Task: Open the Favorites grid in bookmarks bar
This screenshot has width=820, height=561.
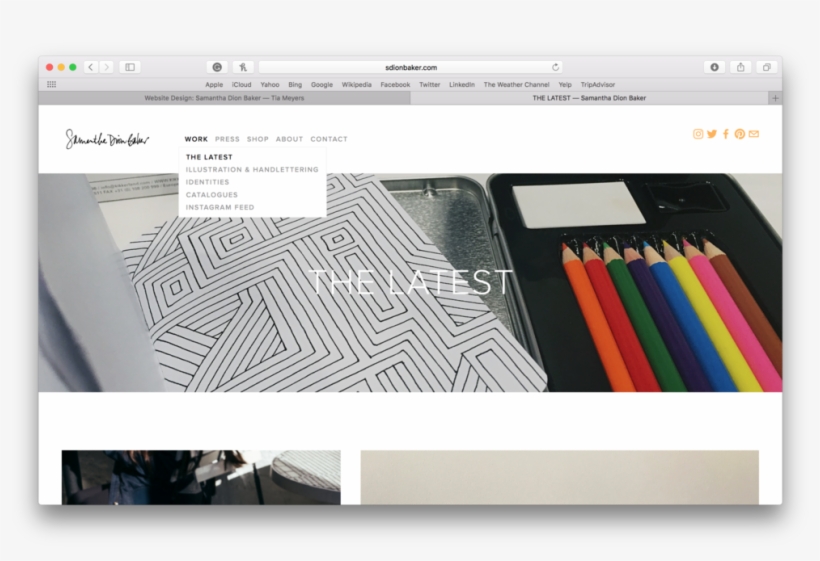Action: tap(52, 85)
